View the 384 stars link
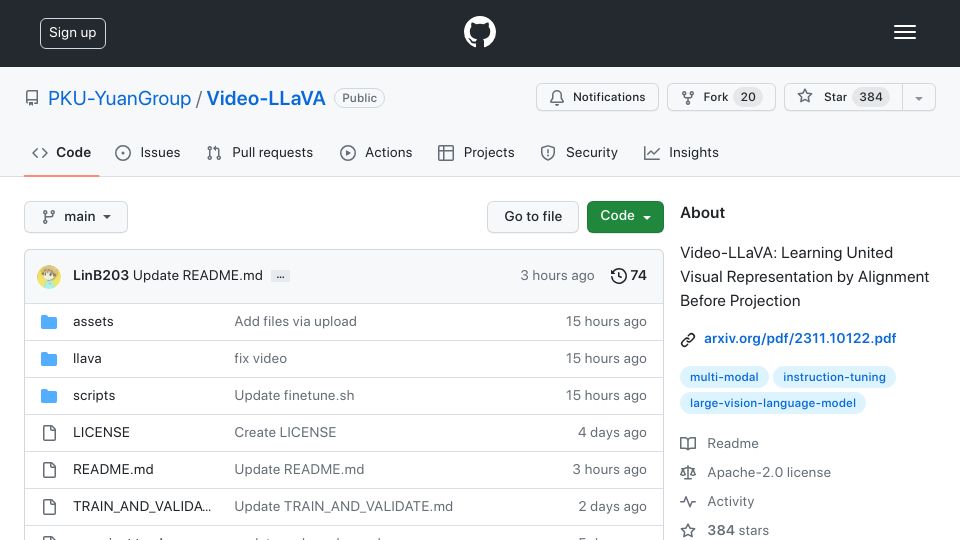Screen dimensions: 960x540 [724, 530]
